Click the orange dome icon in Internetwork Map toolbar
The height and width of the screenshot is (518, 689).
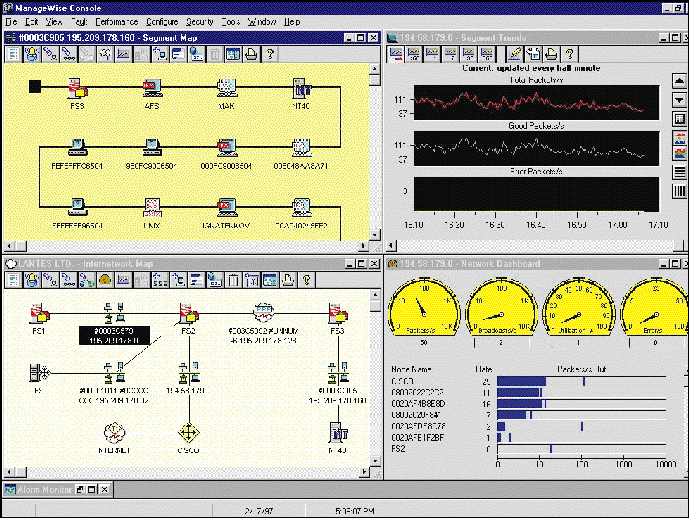coord(105,280)
